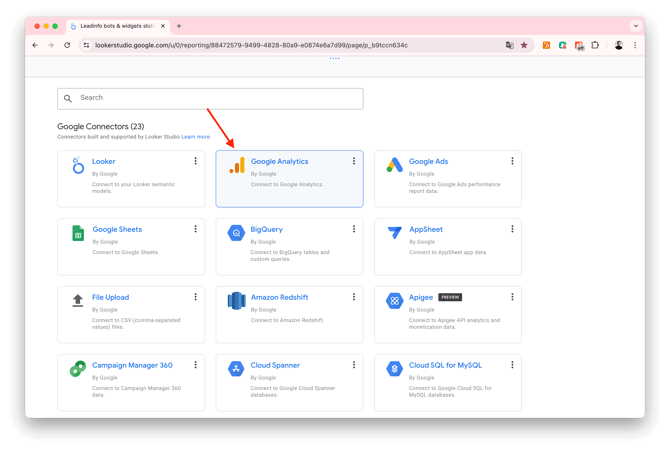
Task: Select the Google Ads connector title
Action: pos(428,161)
